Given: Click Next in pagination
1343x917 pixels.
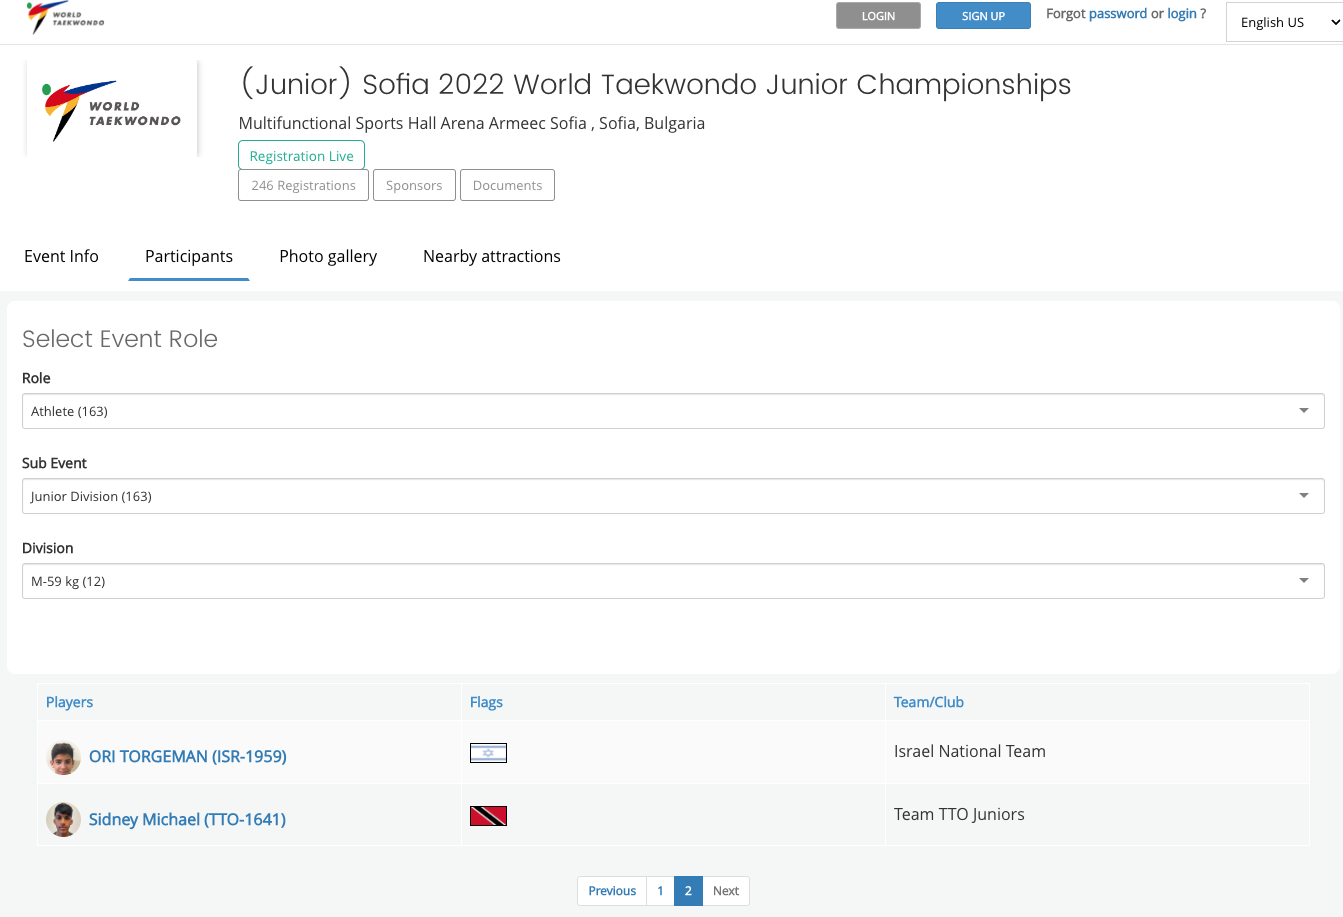Looking at the screenshot, I should click(726, 891).
